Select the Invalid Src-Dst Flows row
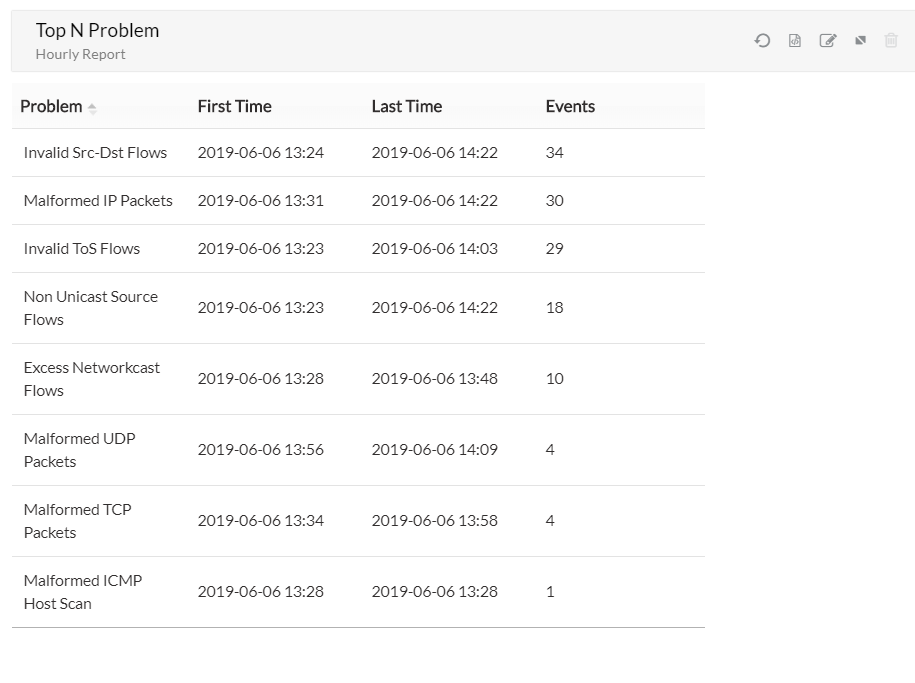915x683 pixels. (x=95, y=153)
